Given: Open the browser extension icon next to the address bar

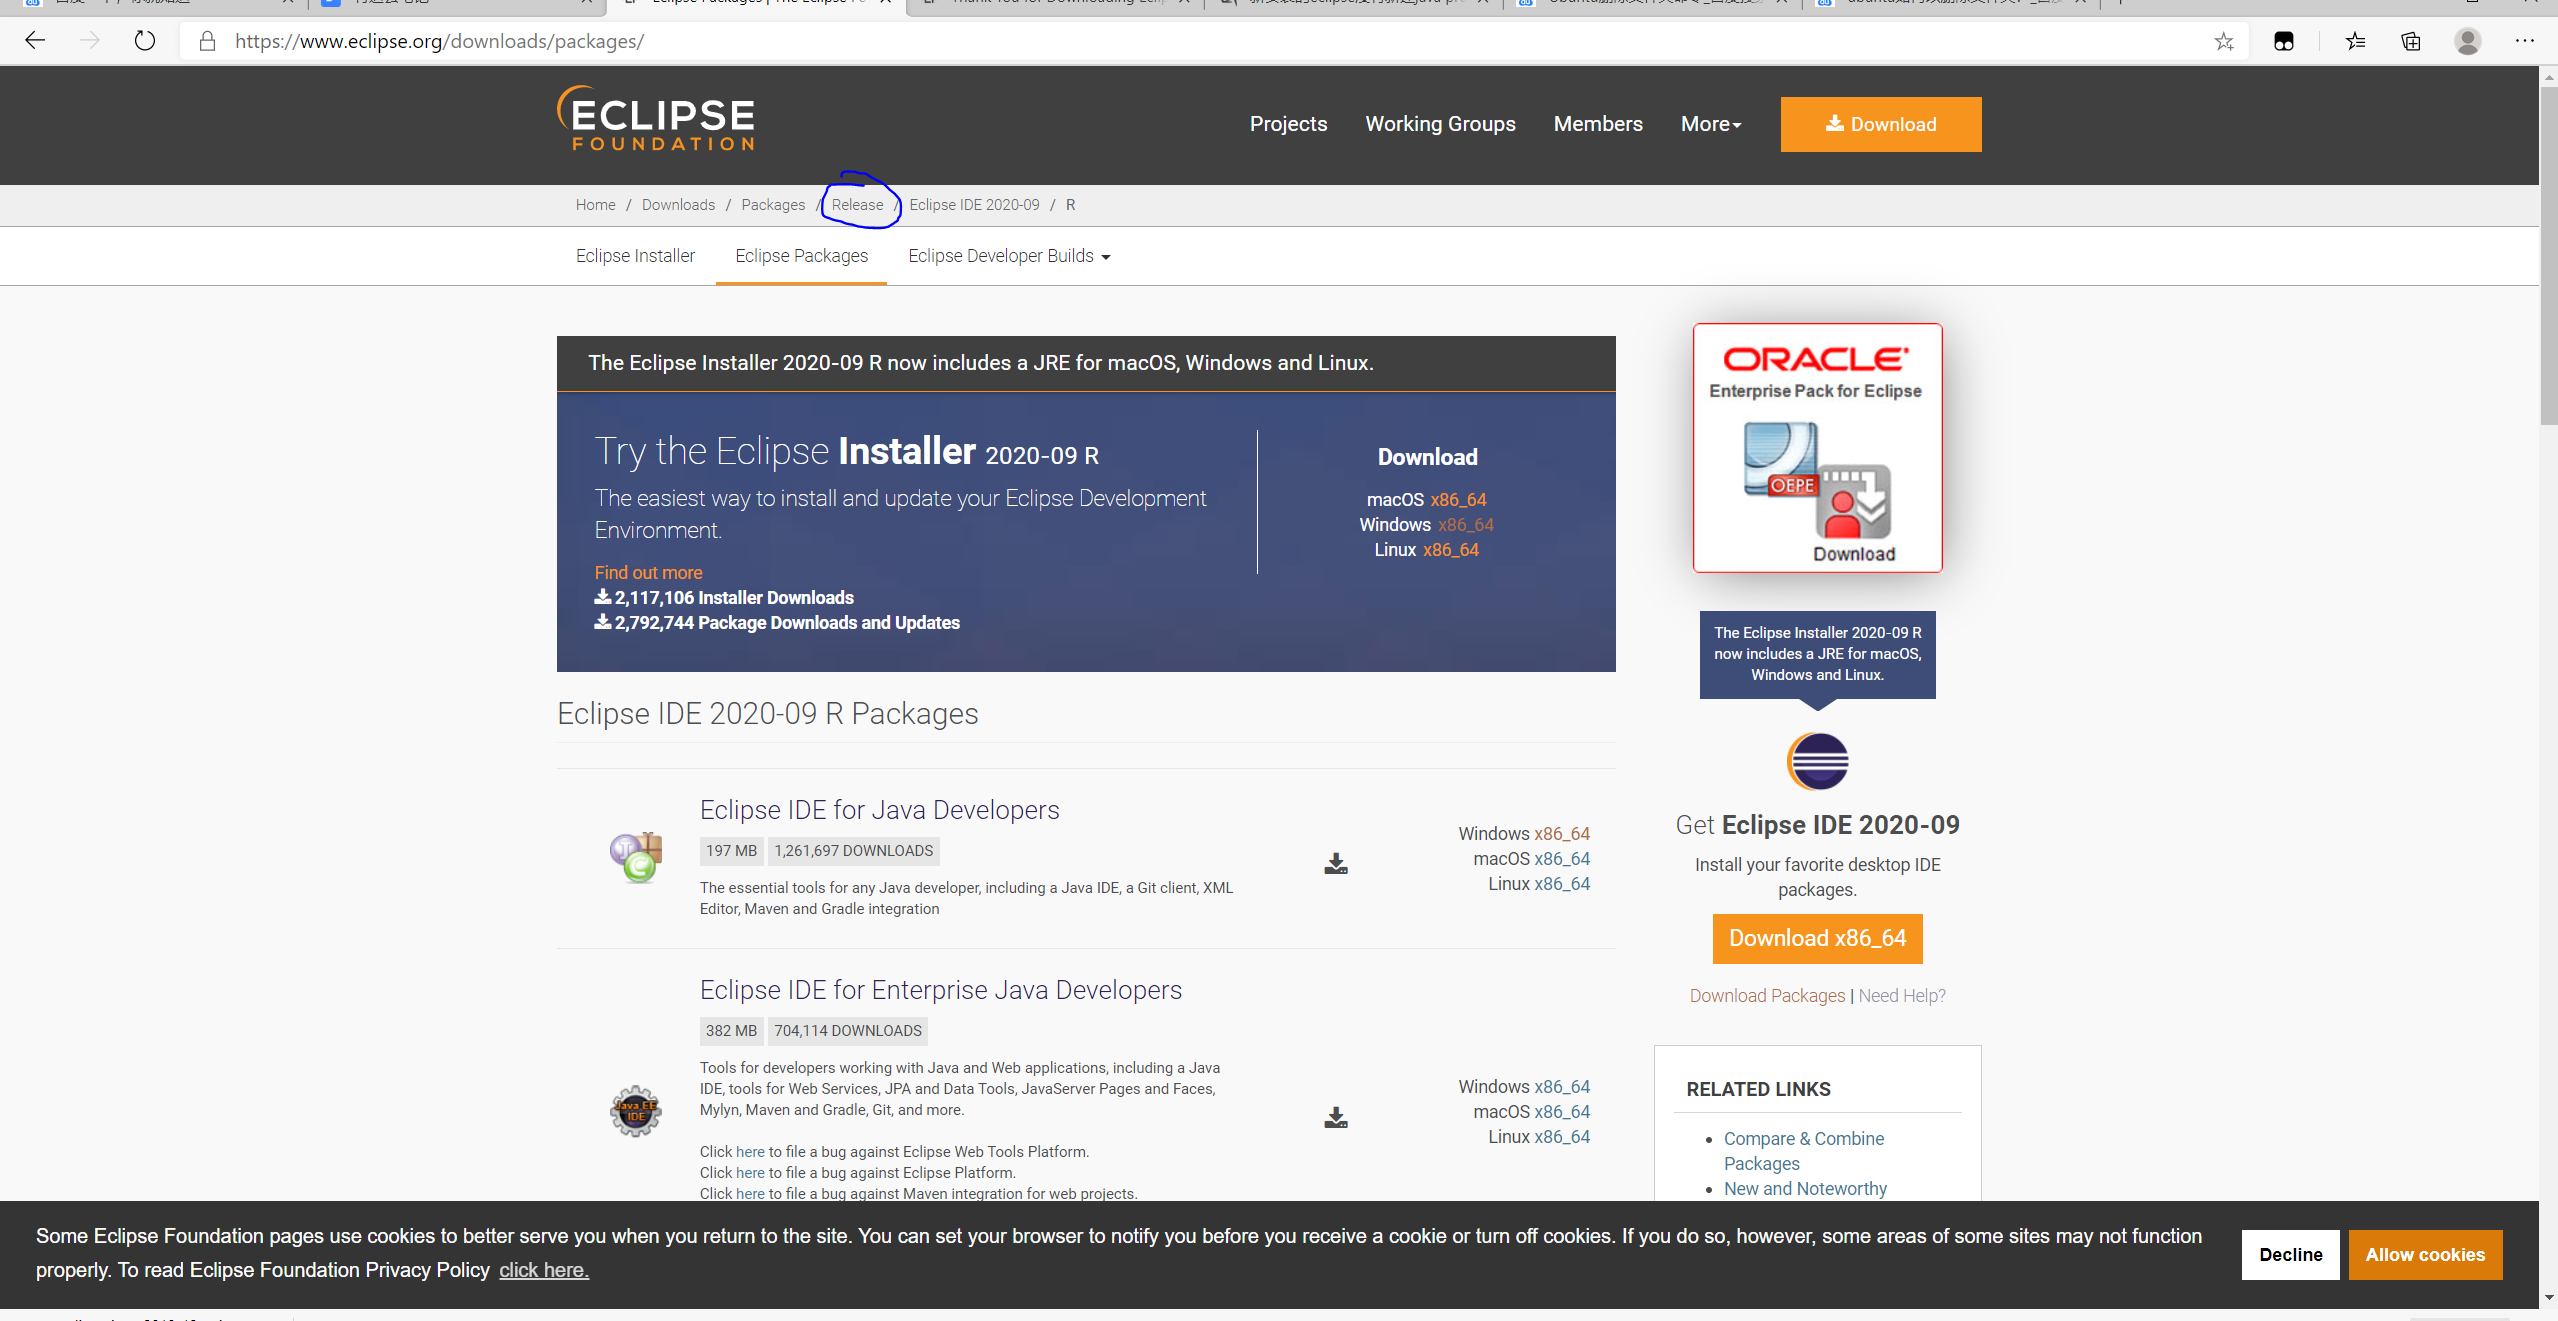Looking at the screenshot, I should (x=2284, y=41).
